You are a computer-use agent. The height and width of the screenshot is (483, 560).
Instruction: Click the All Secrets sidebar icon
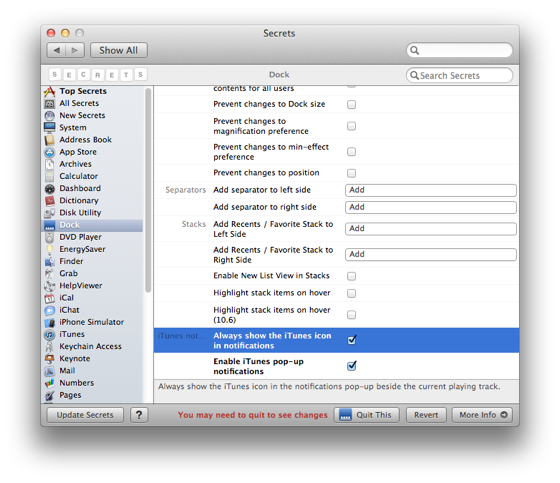point(50,104)
